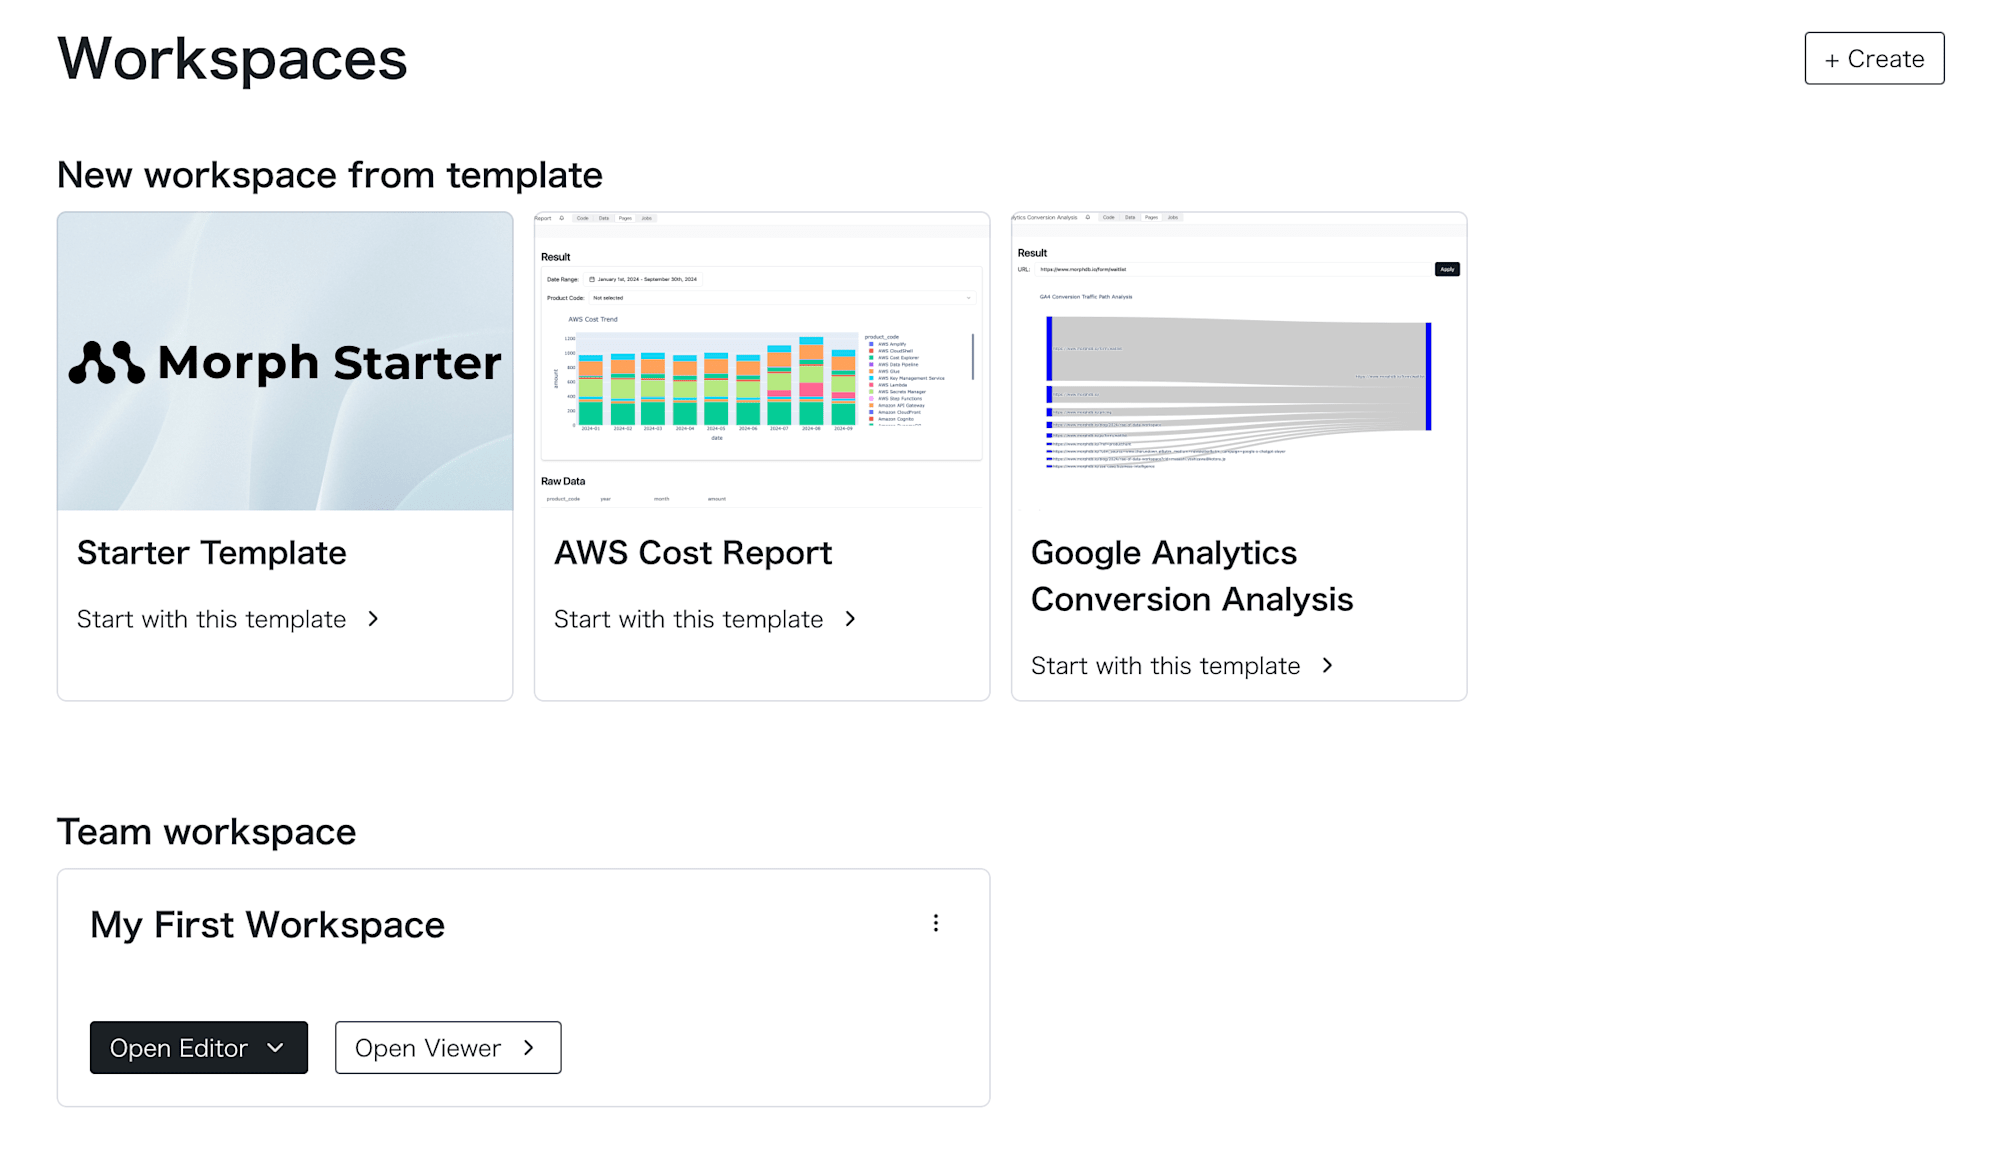Click the Create workspace button
This screenshot has height=1149, width=2000.
point(1874,58)
